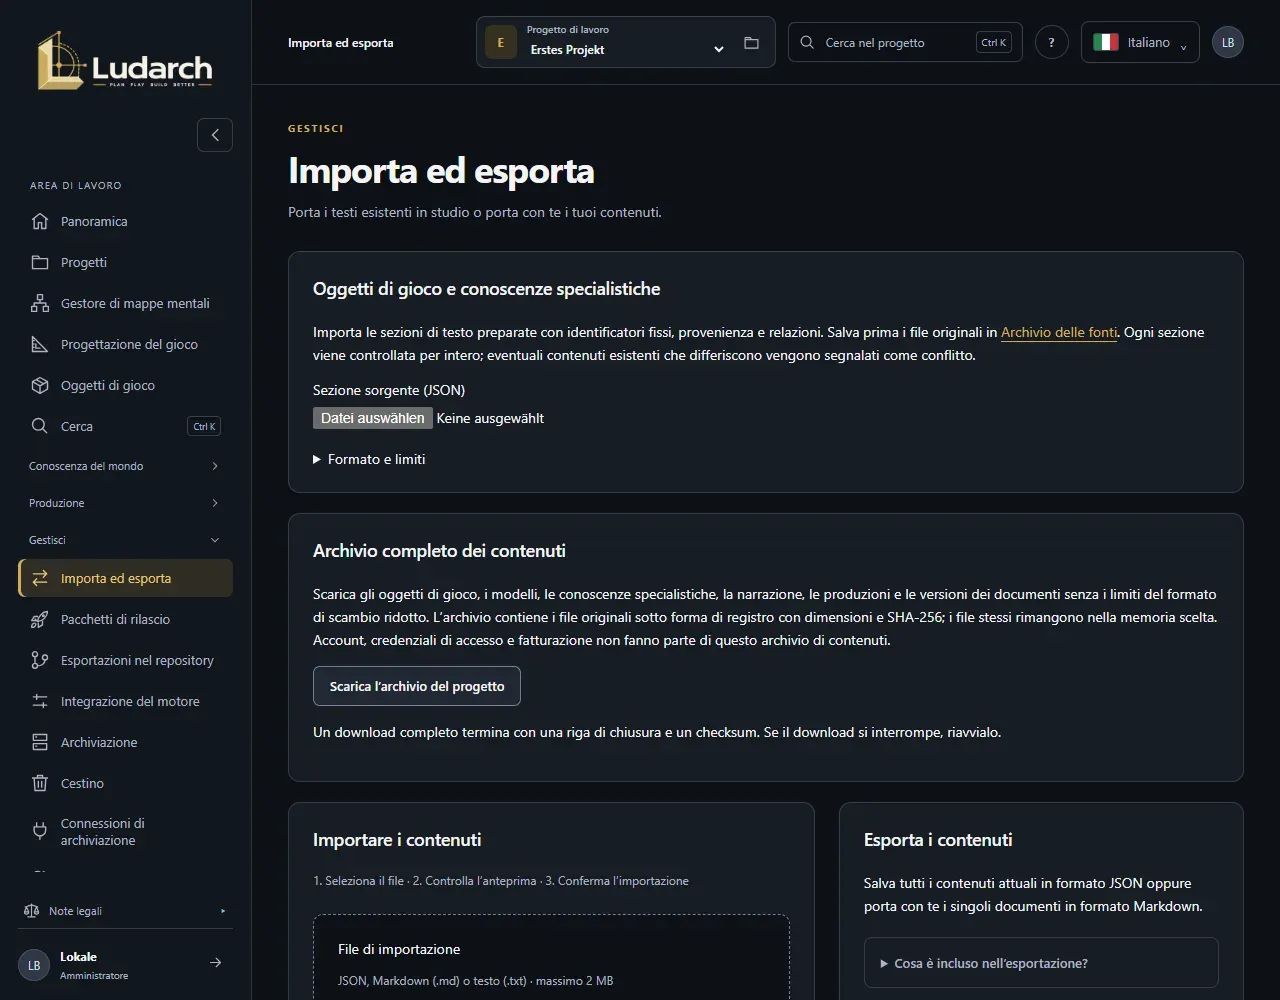1280x1000 pixels.
Task: Click the scales icon beside Note legali
Action: click(31, 911)
